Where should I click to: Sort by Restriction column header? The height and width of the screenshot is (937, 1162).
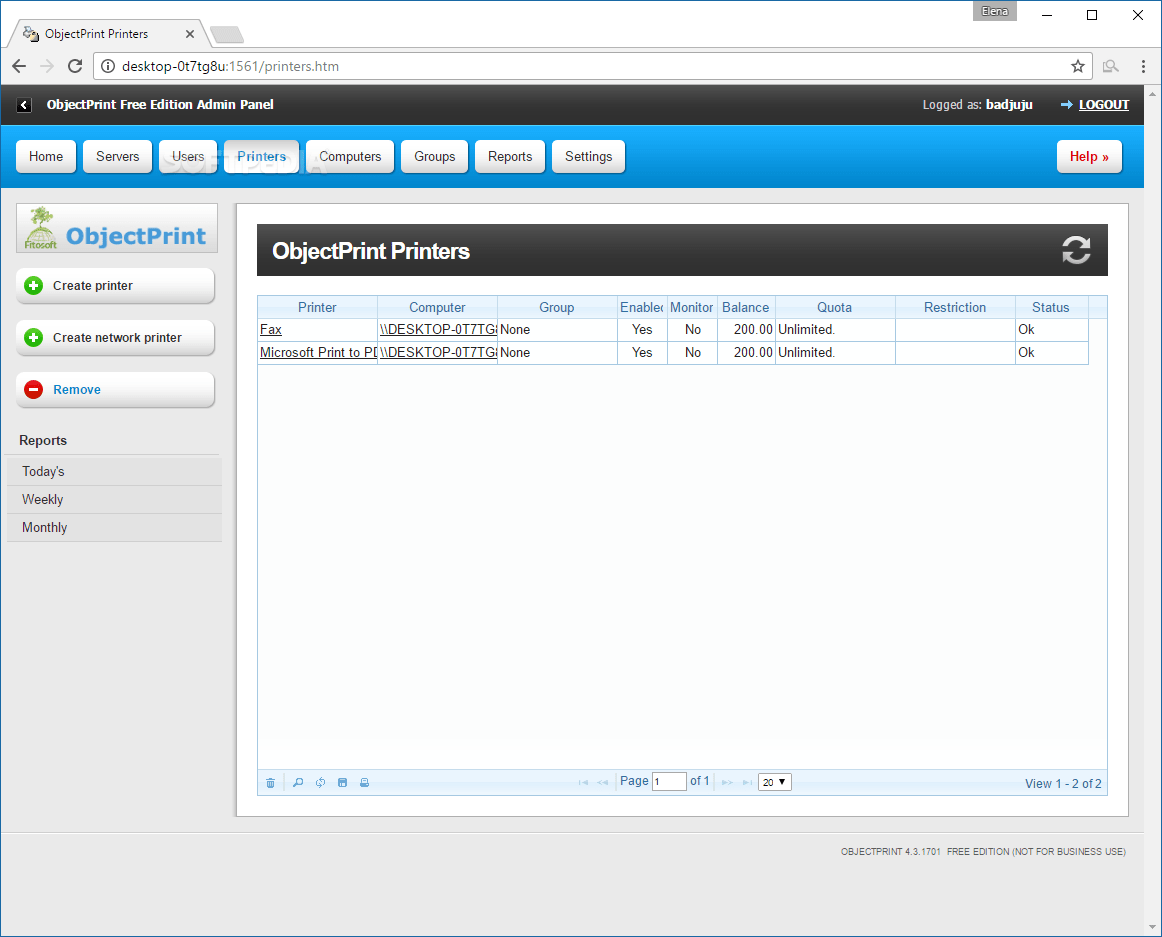pyautogui.click(x=954, y=308)
